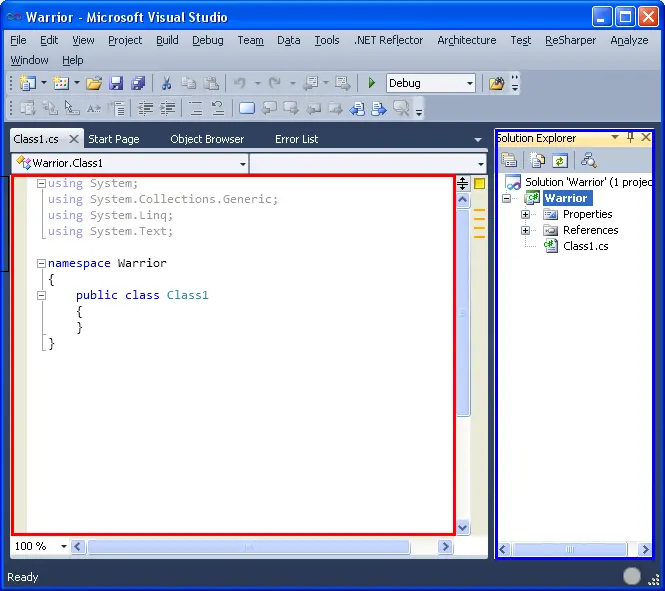
Task: Toggle Show All Files in Solution Explorer
Action: pyautogui.click(x=537, y=161)
